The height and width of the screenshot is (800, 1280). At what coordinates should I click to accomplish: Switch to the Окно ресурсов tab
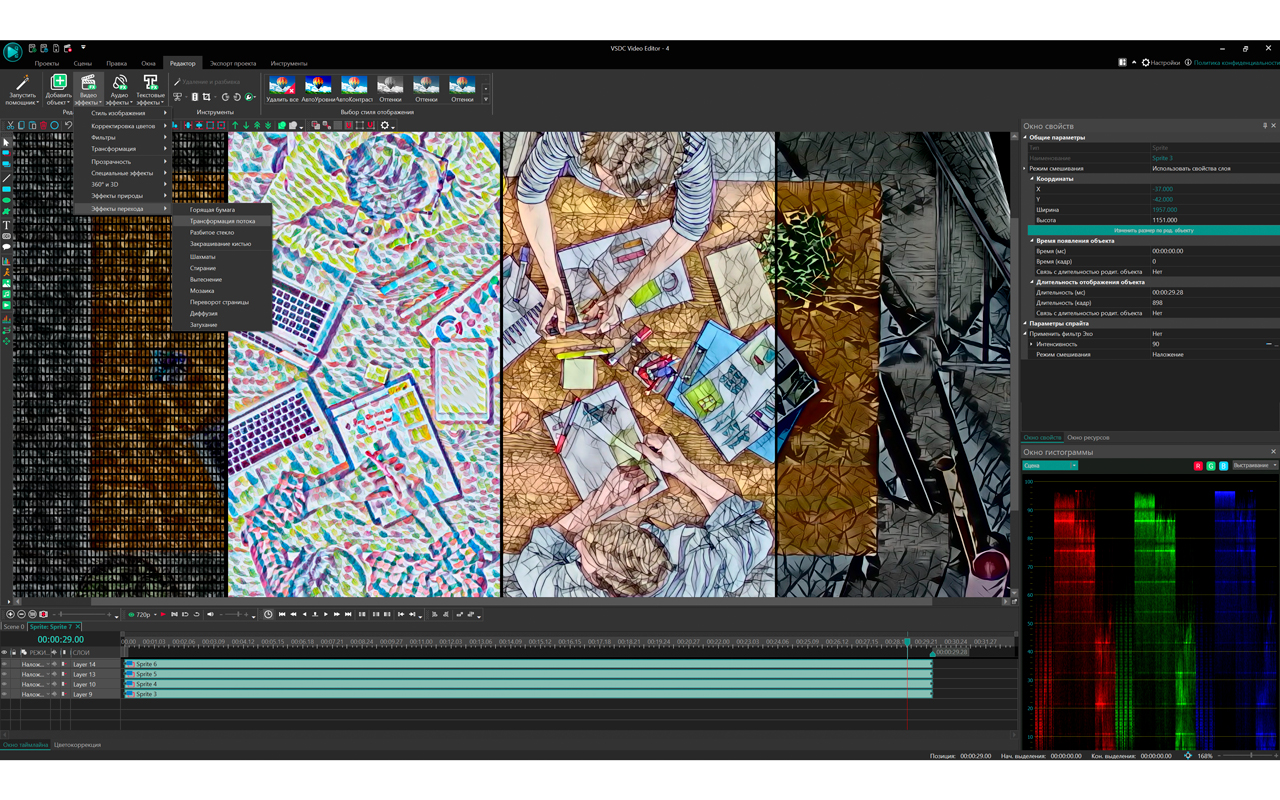click(x=1088, y=438)
